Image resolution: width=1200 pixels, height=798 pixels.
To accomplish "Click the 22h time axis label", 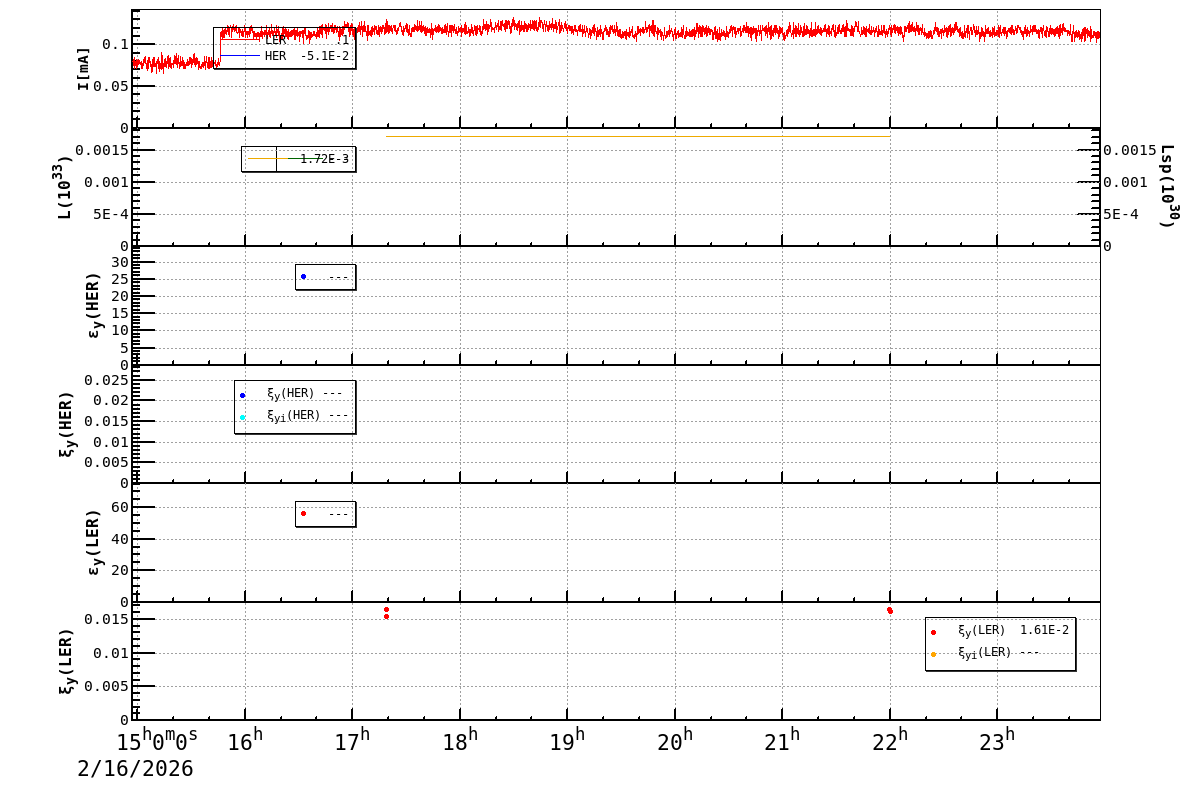I will (890, 740).
